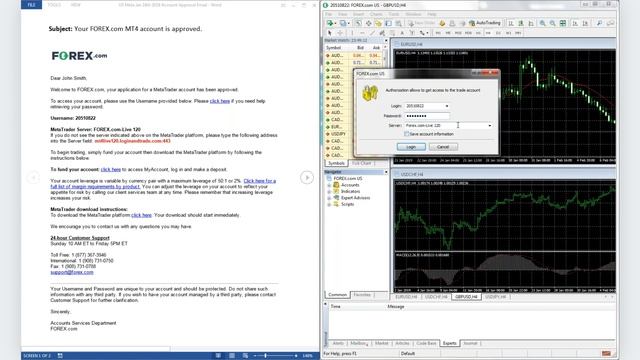Open the arrows objects dropdown

point(427,33)
